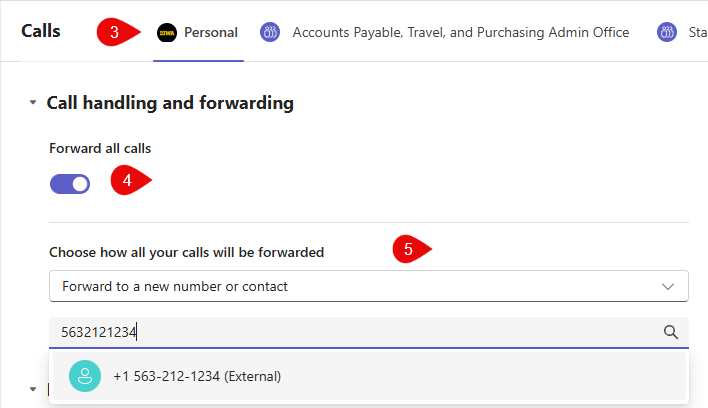
Task: Click the teal contact avatar icon
Action: tap(85, 376)
